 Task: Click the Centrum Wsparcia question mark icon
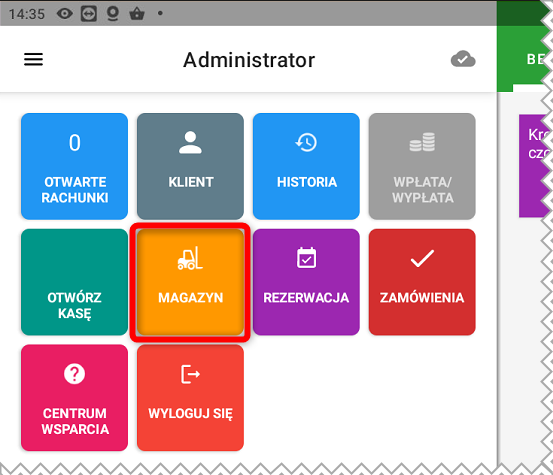(74, 373)
